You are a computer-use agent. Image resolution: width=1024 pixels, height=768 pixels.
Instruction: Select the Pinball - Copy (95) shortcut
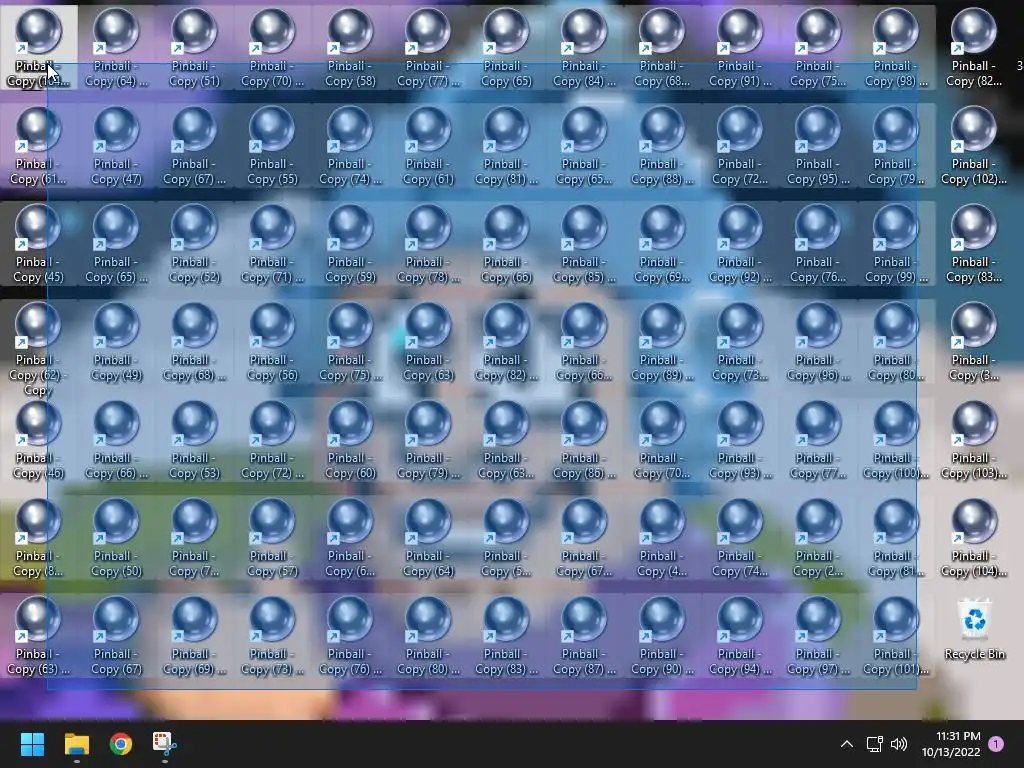coord(818,146)
